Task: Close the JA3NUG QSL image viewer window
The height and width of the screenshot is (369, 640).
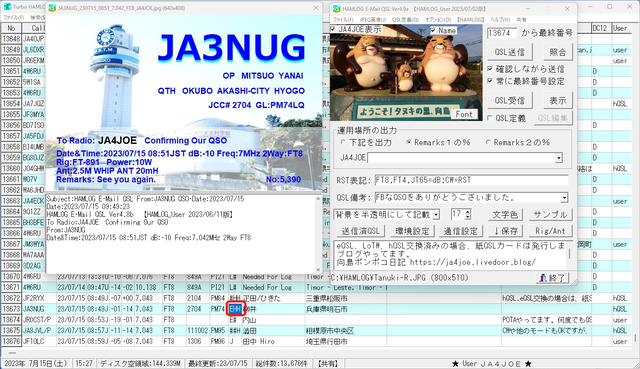Action: (316, 8)
